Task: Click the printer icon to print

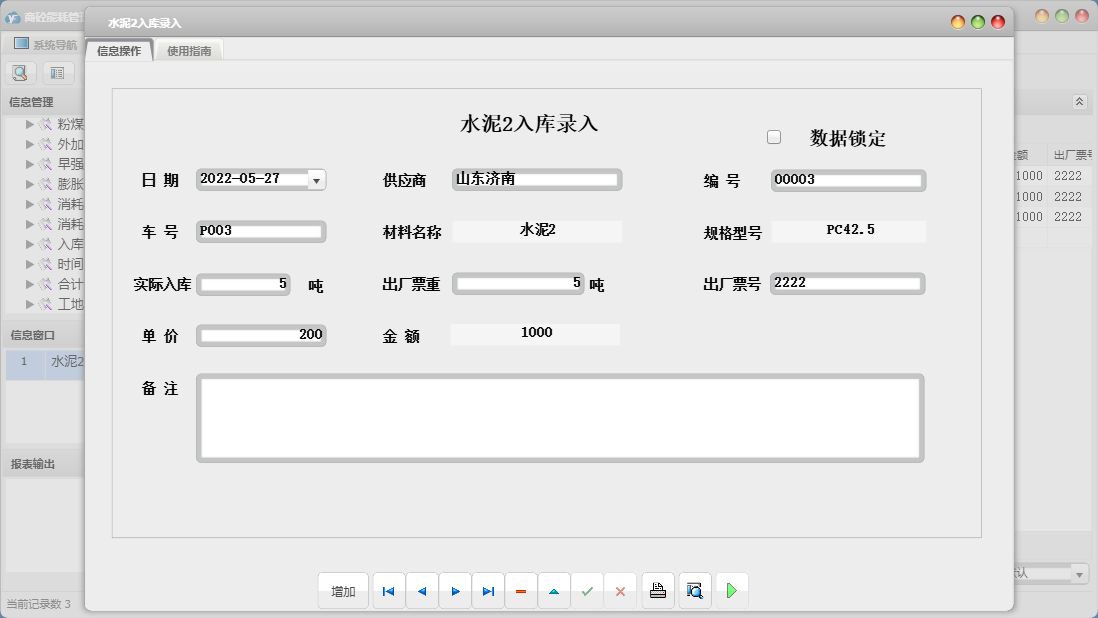Action: pyautogui.click(x=657, y=591)
